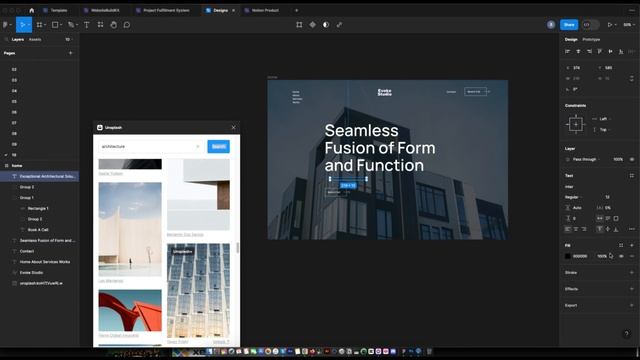The height and width of the screenshot is (360, 640).
Task: Click the Unsplash results scrollbar
Action: click(237, 247)
